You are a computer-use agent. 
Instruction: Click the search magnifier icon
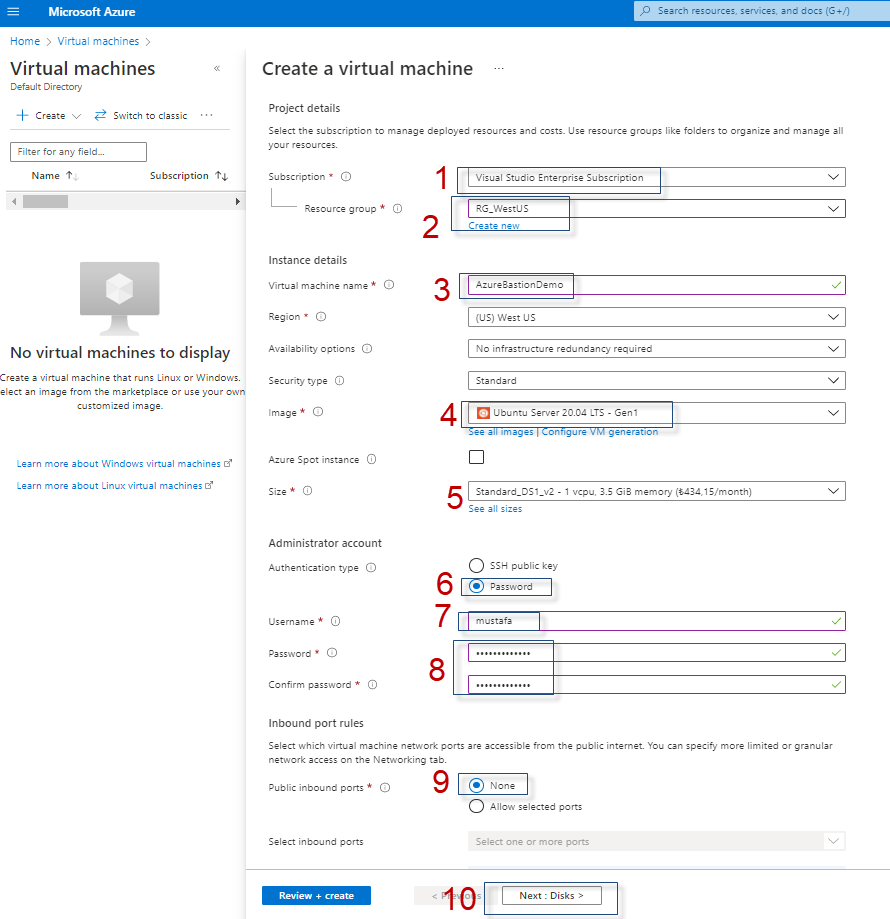(x=645, y=11)
